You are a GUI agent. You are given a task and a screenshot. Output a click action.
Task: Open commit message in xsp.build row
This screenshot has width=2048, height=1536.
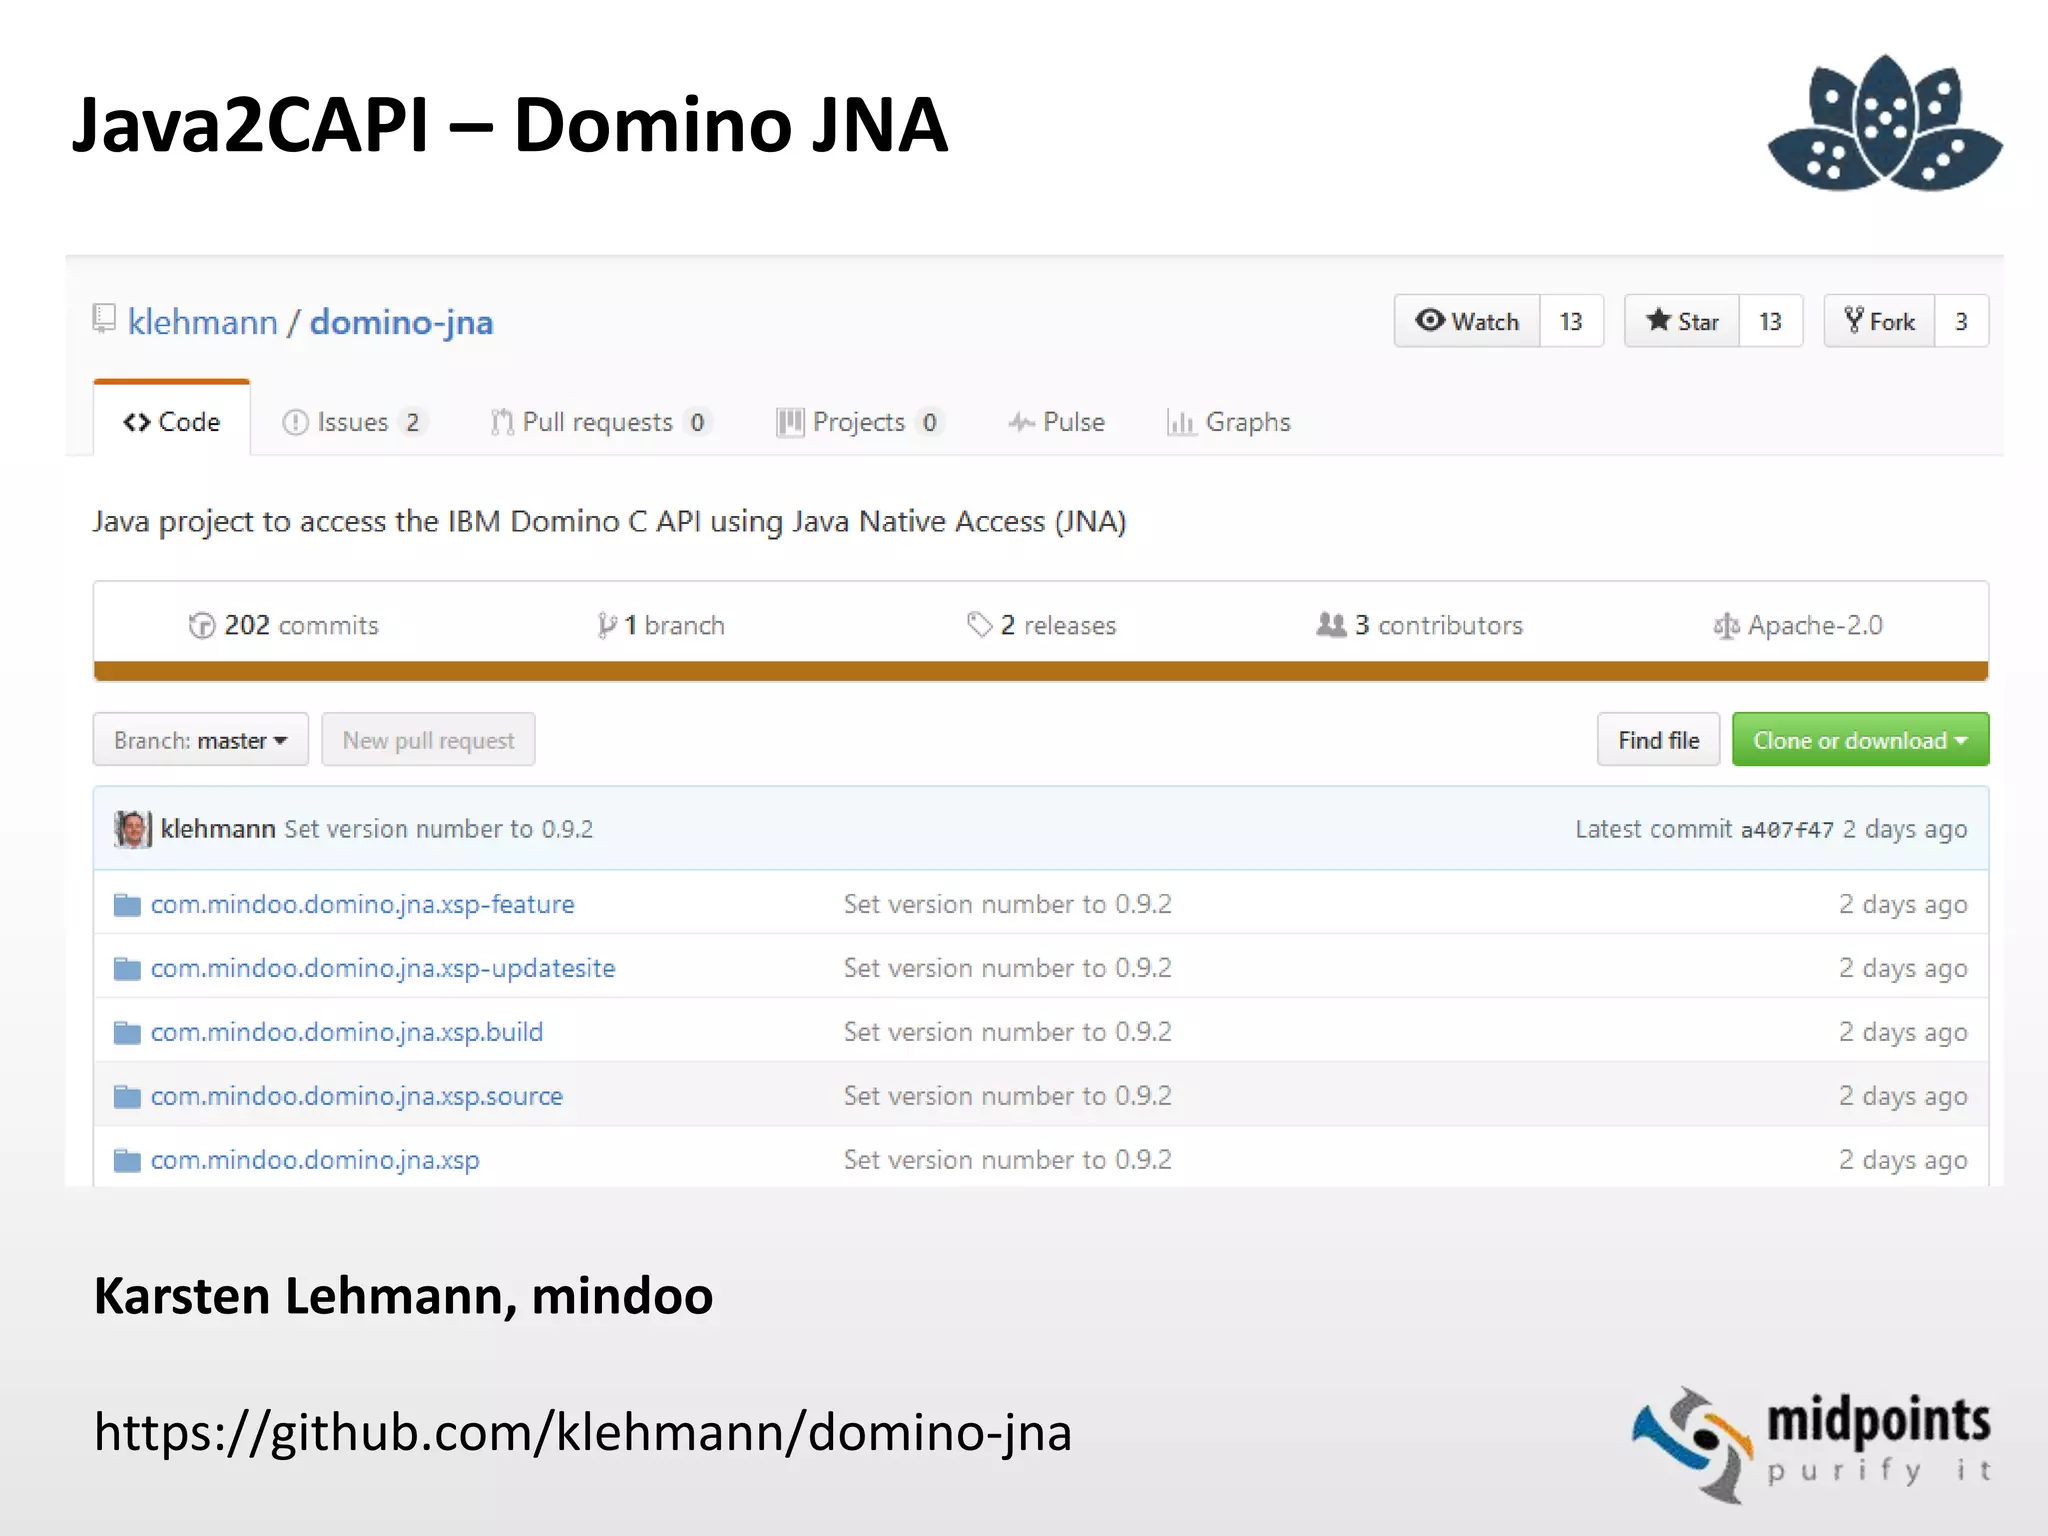[1008, 1032]
